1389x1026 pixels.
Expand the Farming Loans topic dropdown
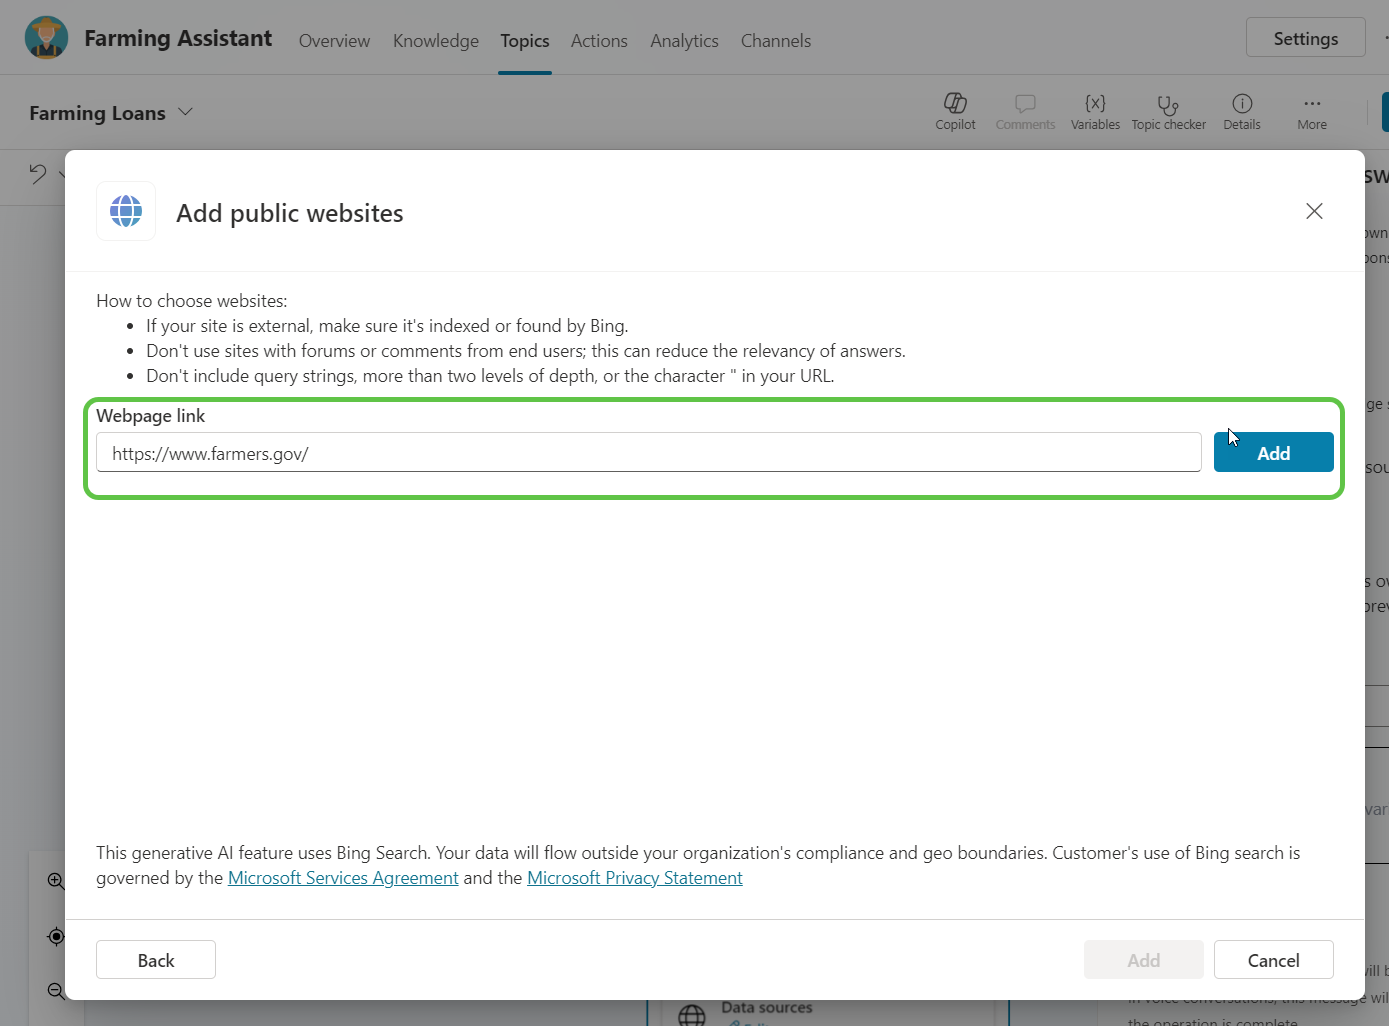pyautogui.click(x=185, y=112)
